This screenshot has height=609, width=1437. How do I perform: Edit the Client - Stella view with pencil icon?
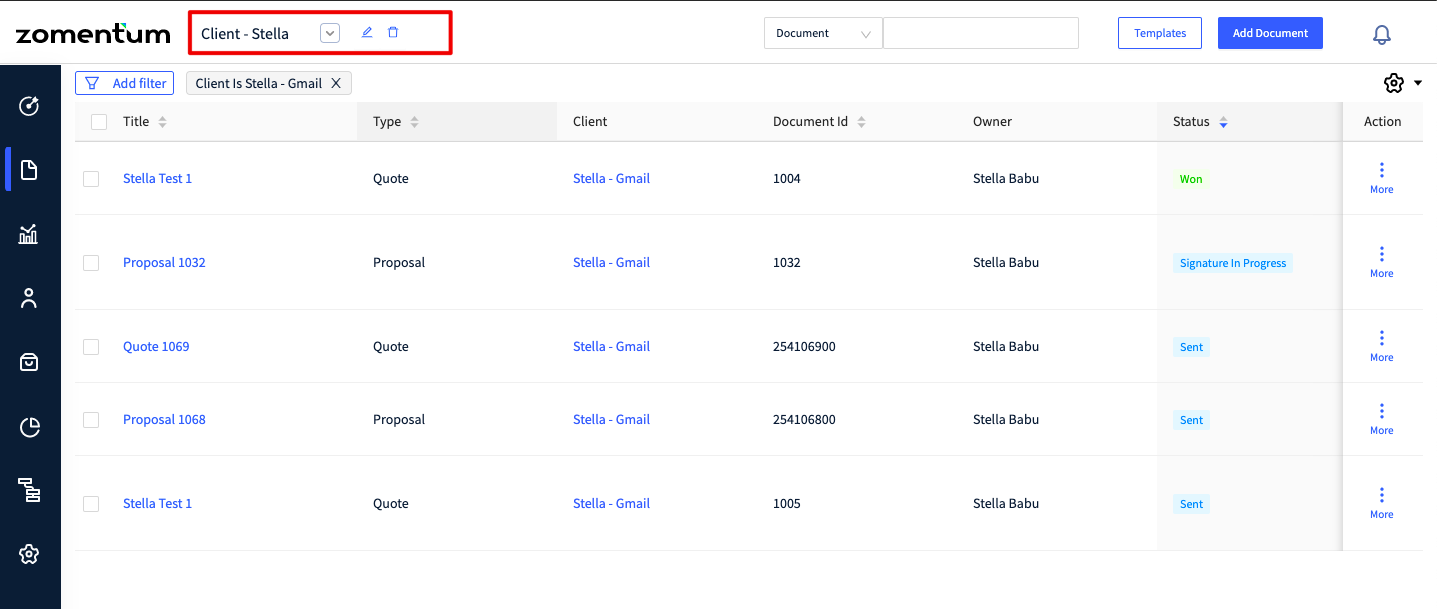367,33
